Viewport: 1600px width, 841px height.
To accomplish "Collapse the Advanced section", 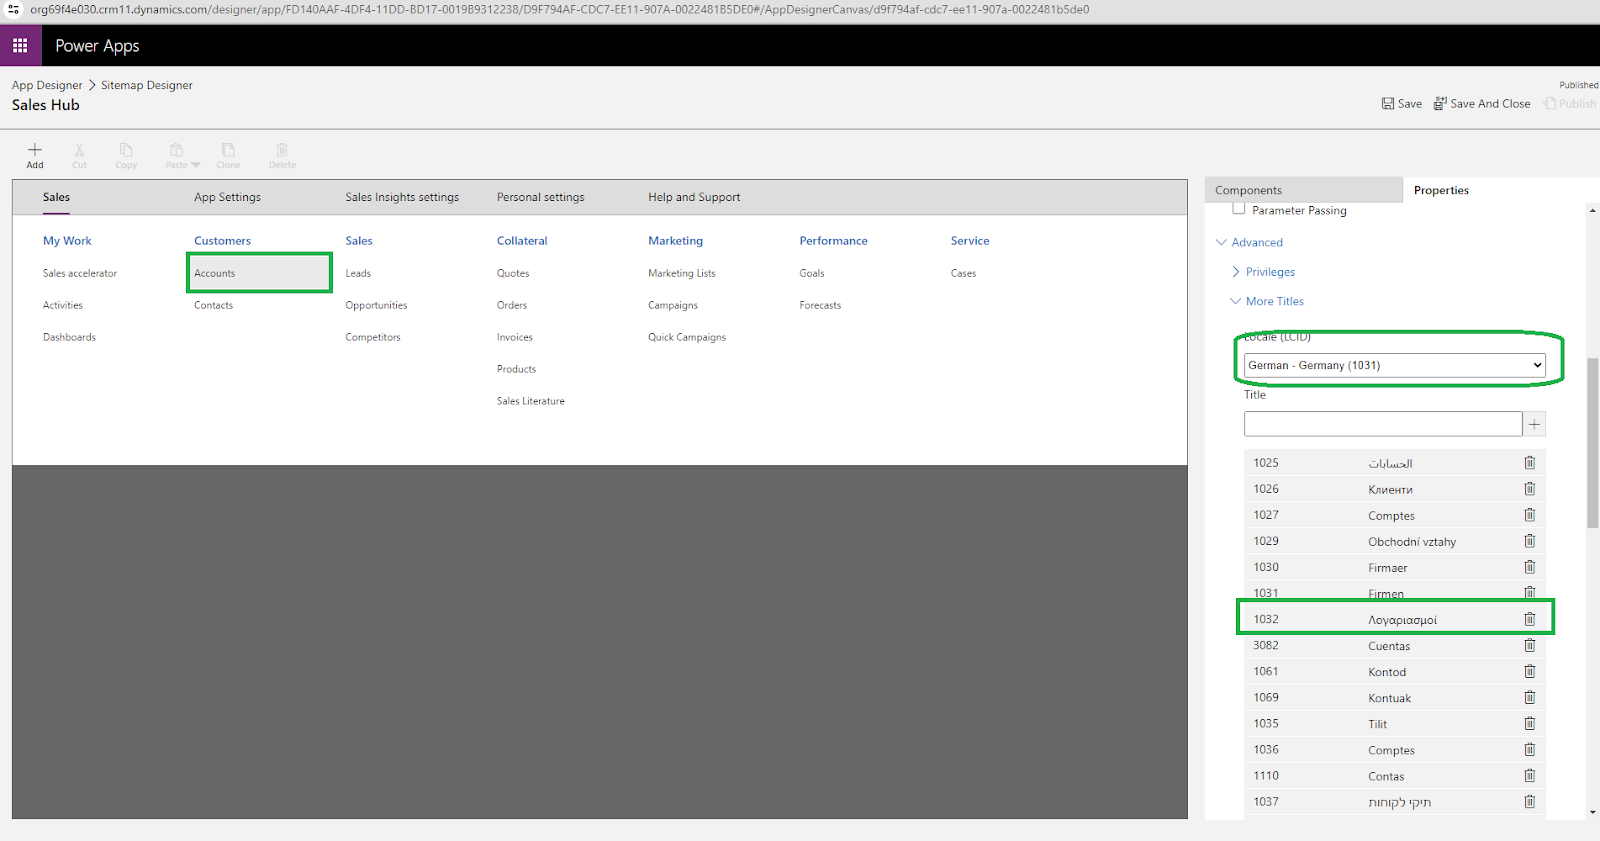I will tap(1249, 242).
